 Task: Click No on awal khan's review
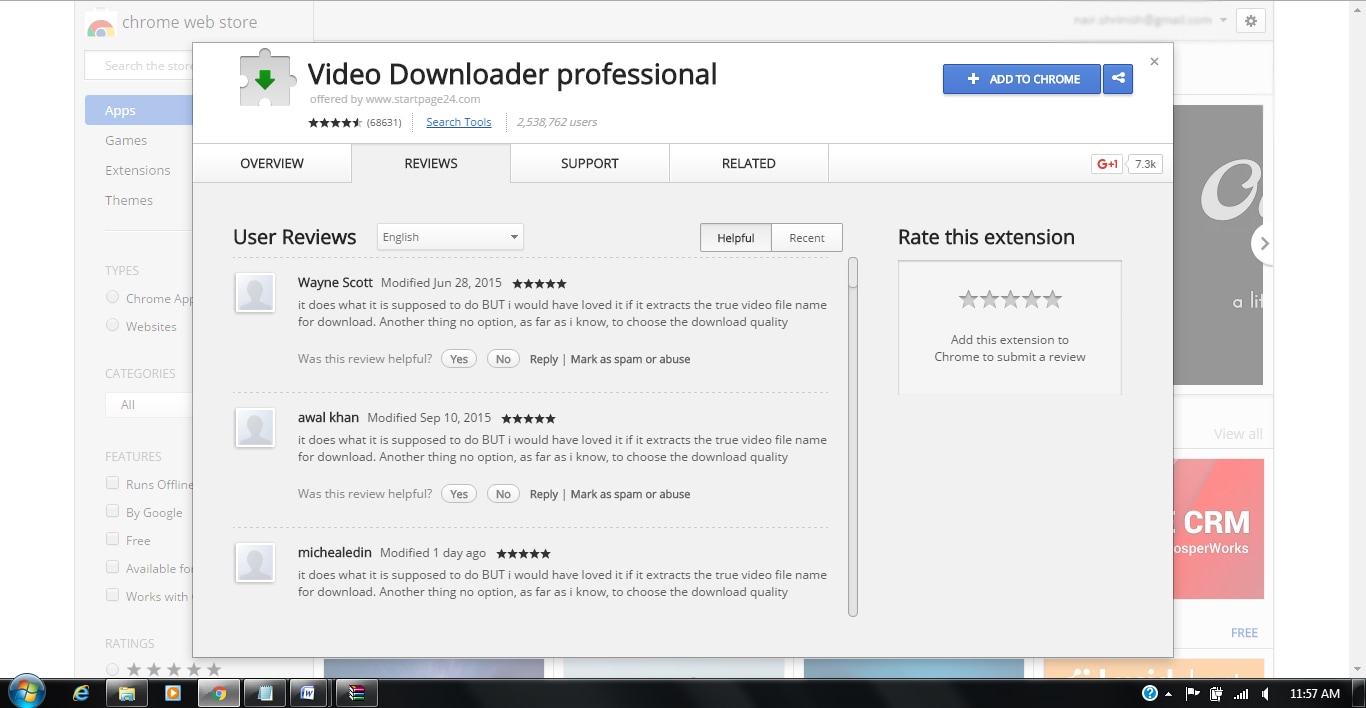point(503,494)
